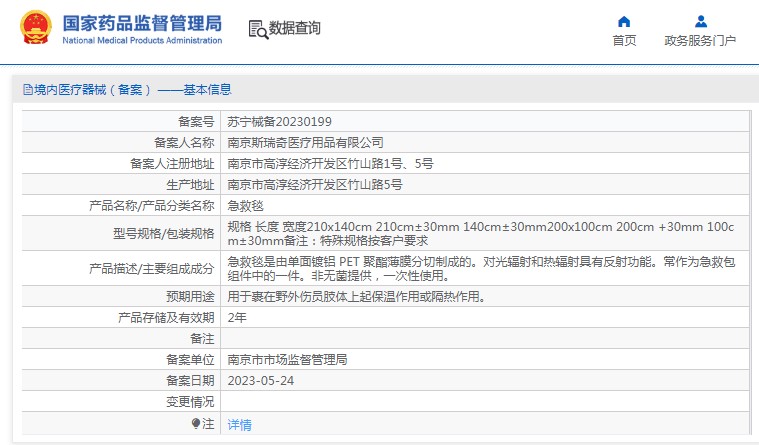
Task: Open the 详情 link
Action: 239,425
